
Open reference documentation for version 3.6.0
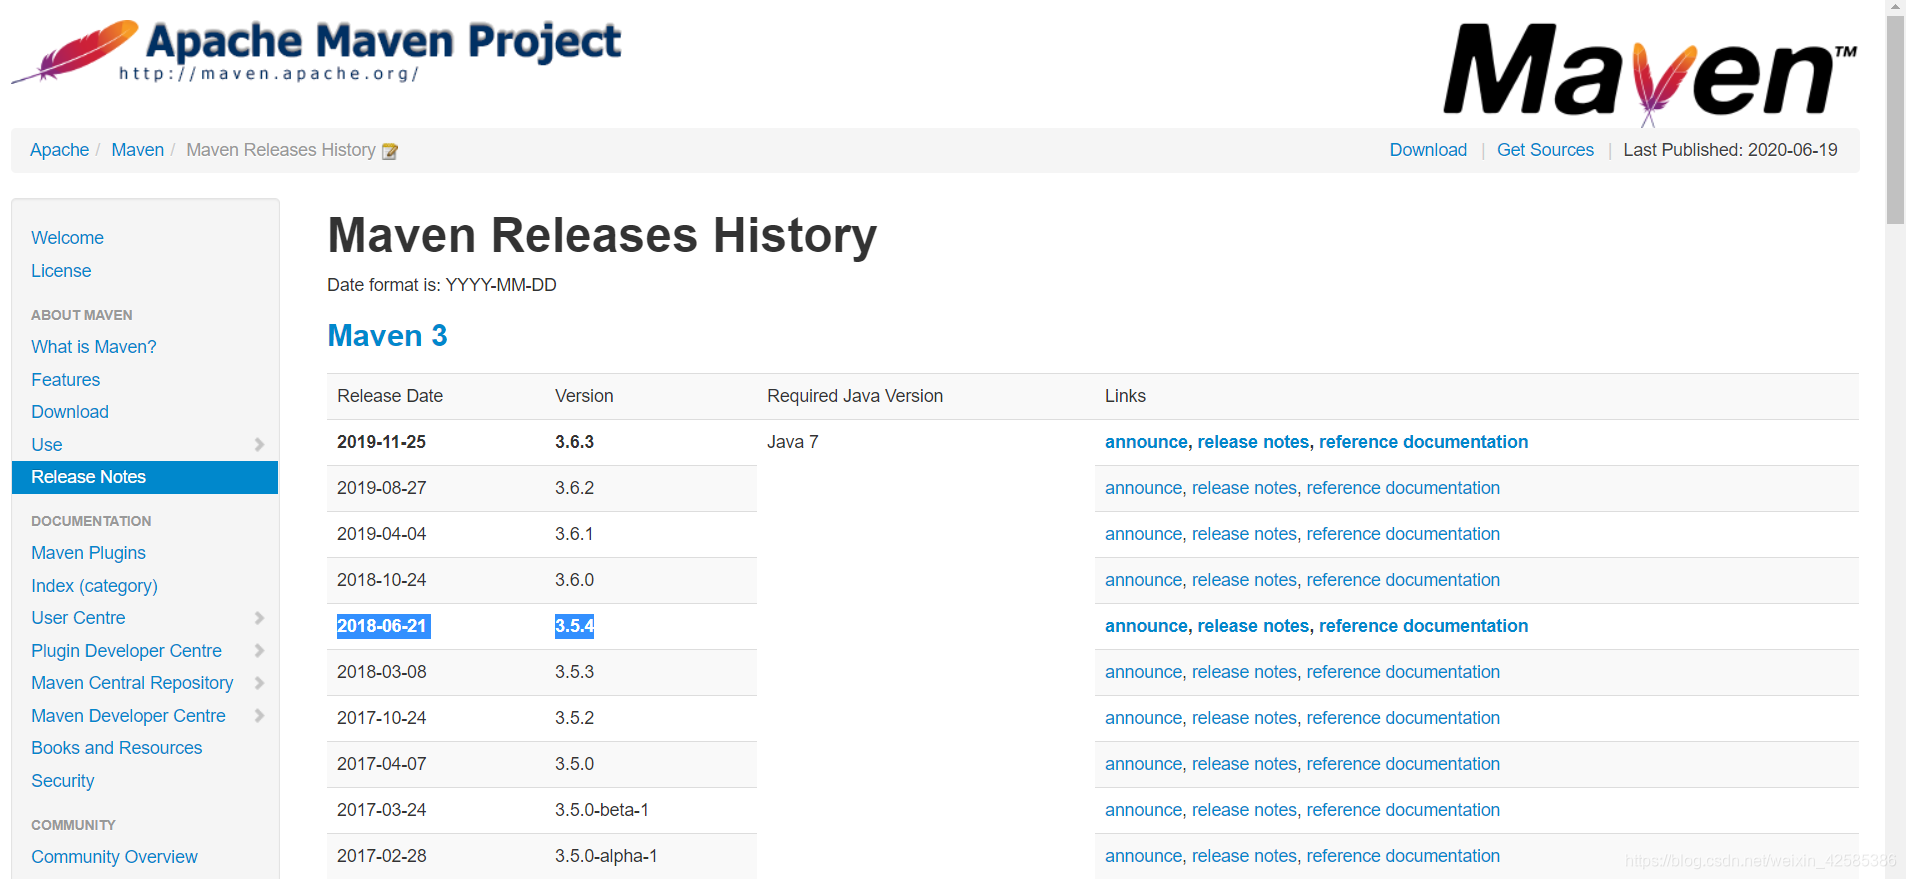1403,580
